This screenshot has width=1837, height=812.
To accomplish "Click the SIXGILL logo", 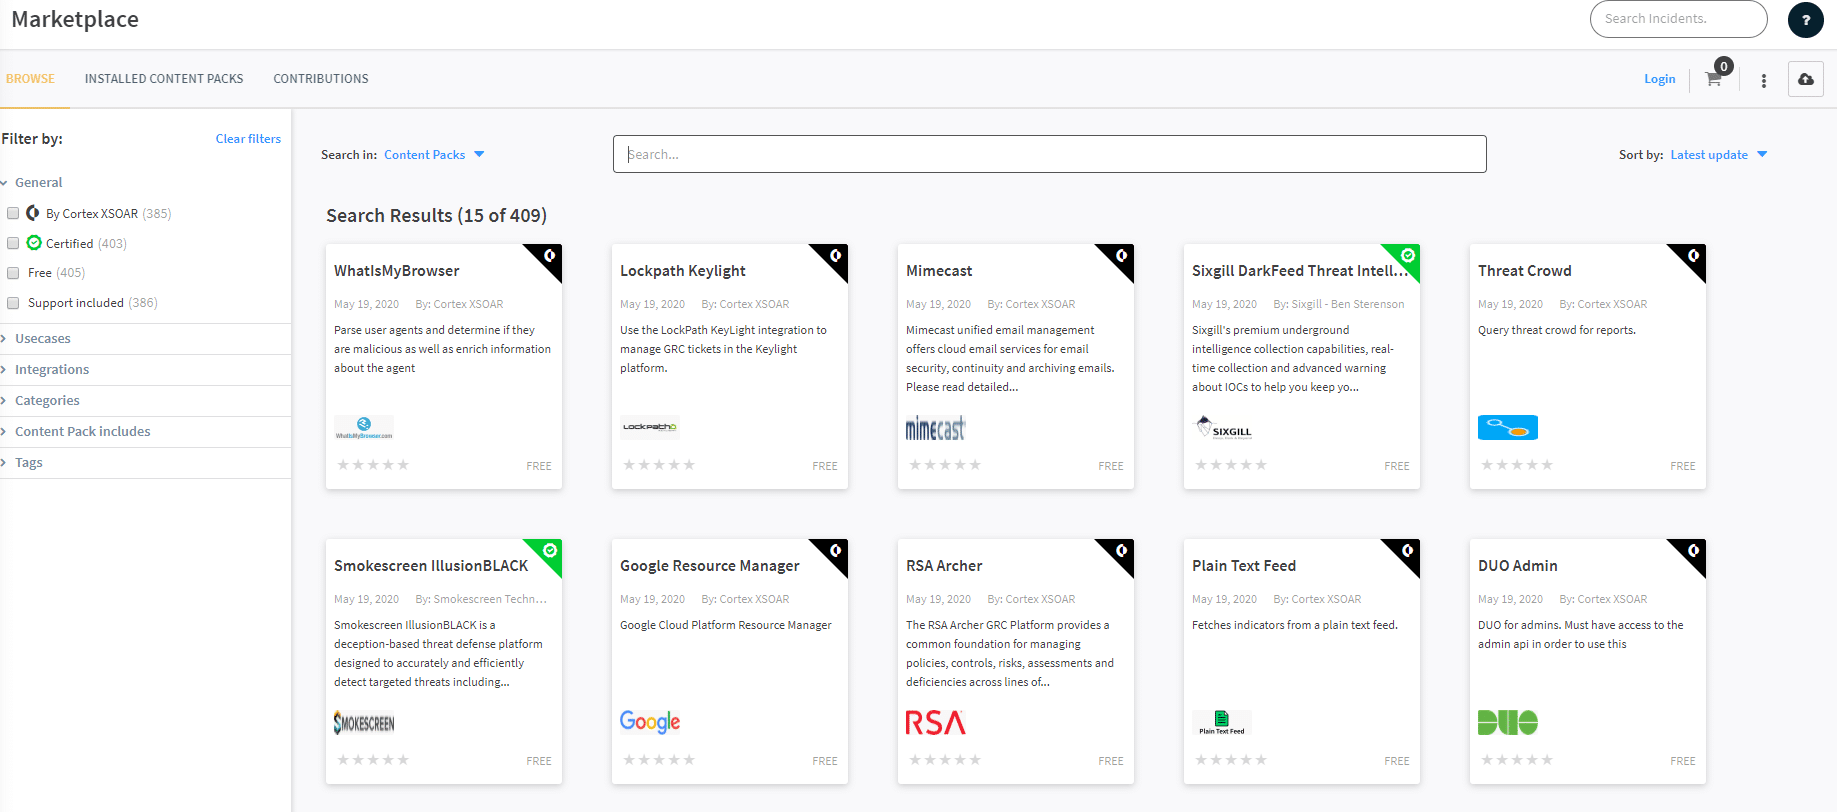I will click(1224, 428).
